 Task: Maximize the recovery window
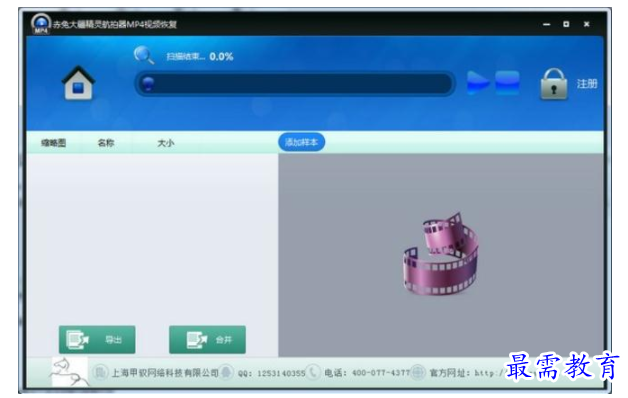click(x=566, y=24)
